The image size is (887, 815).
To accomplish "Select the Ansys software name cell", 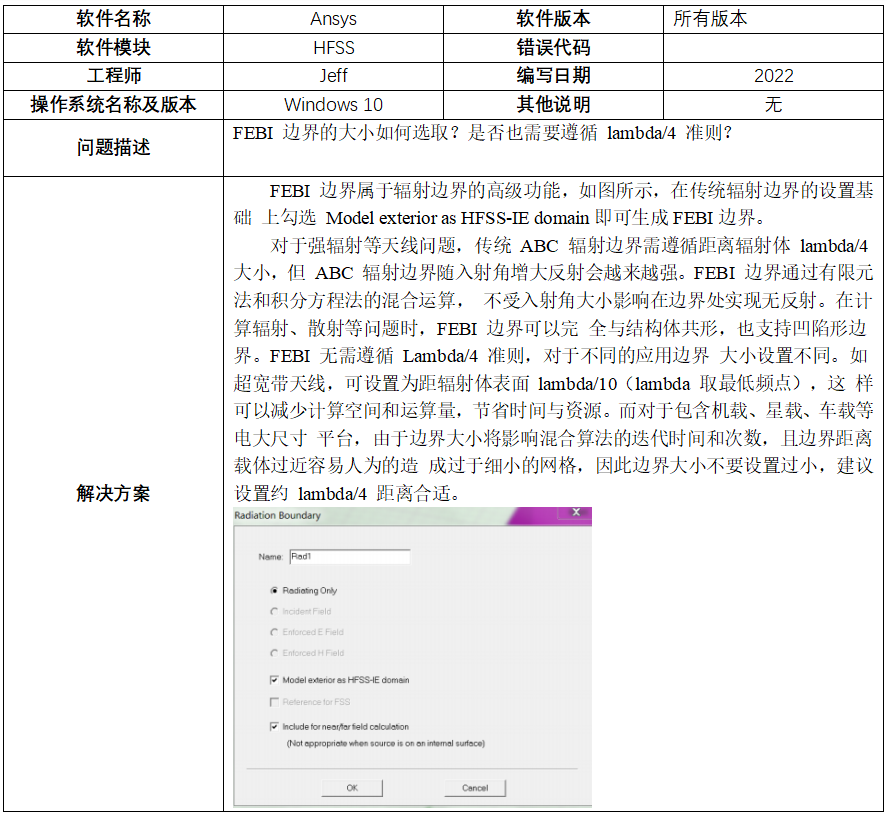I will (x=333, y=19).
